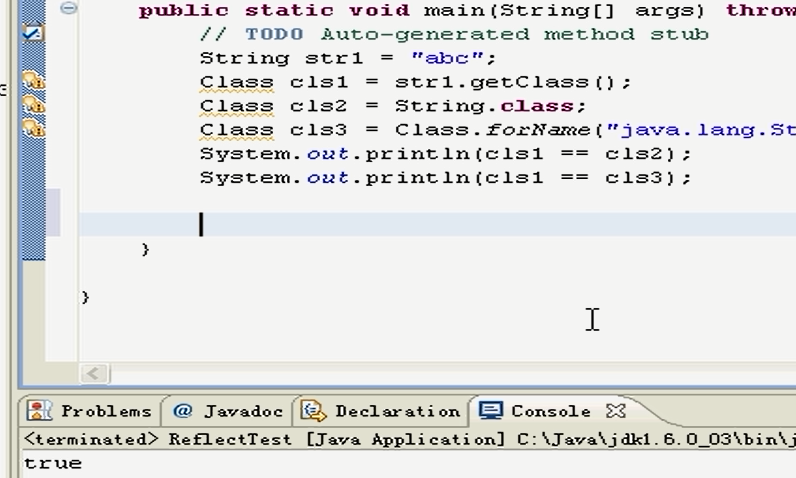Click the "java.lang.St" string argument
The height and width of the screenshot is (478, 796).
[x=701, y=129]
